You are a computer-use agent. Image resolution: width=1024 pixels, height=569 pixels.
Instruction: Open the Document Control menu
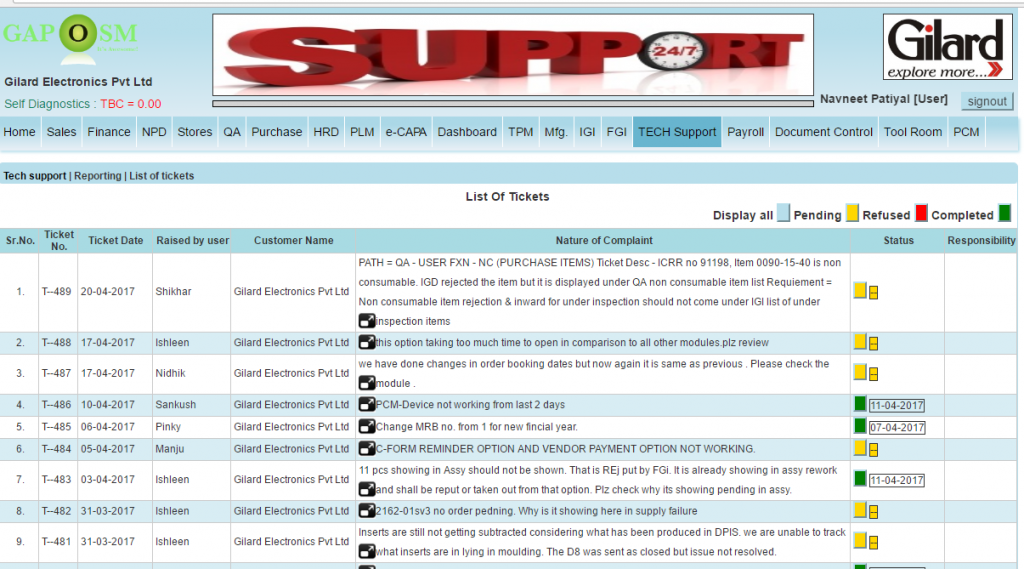point(824,132)
